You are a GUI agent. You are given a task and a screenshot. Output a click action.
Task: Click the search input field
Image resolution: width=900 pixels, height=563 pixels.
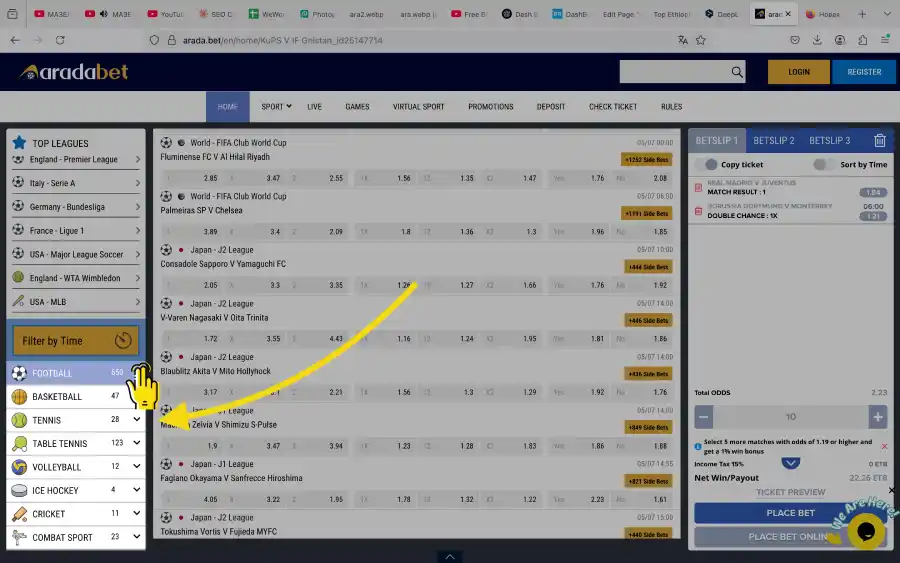[675, 72]
